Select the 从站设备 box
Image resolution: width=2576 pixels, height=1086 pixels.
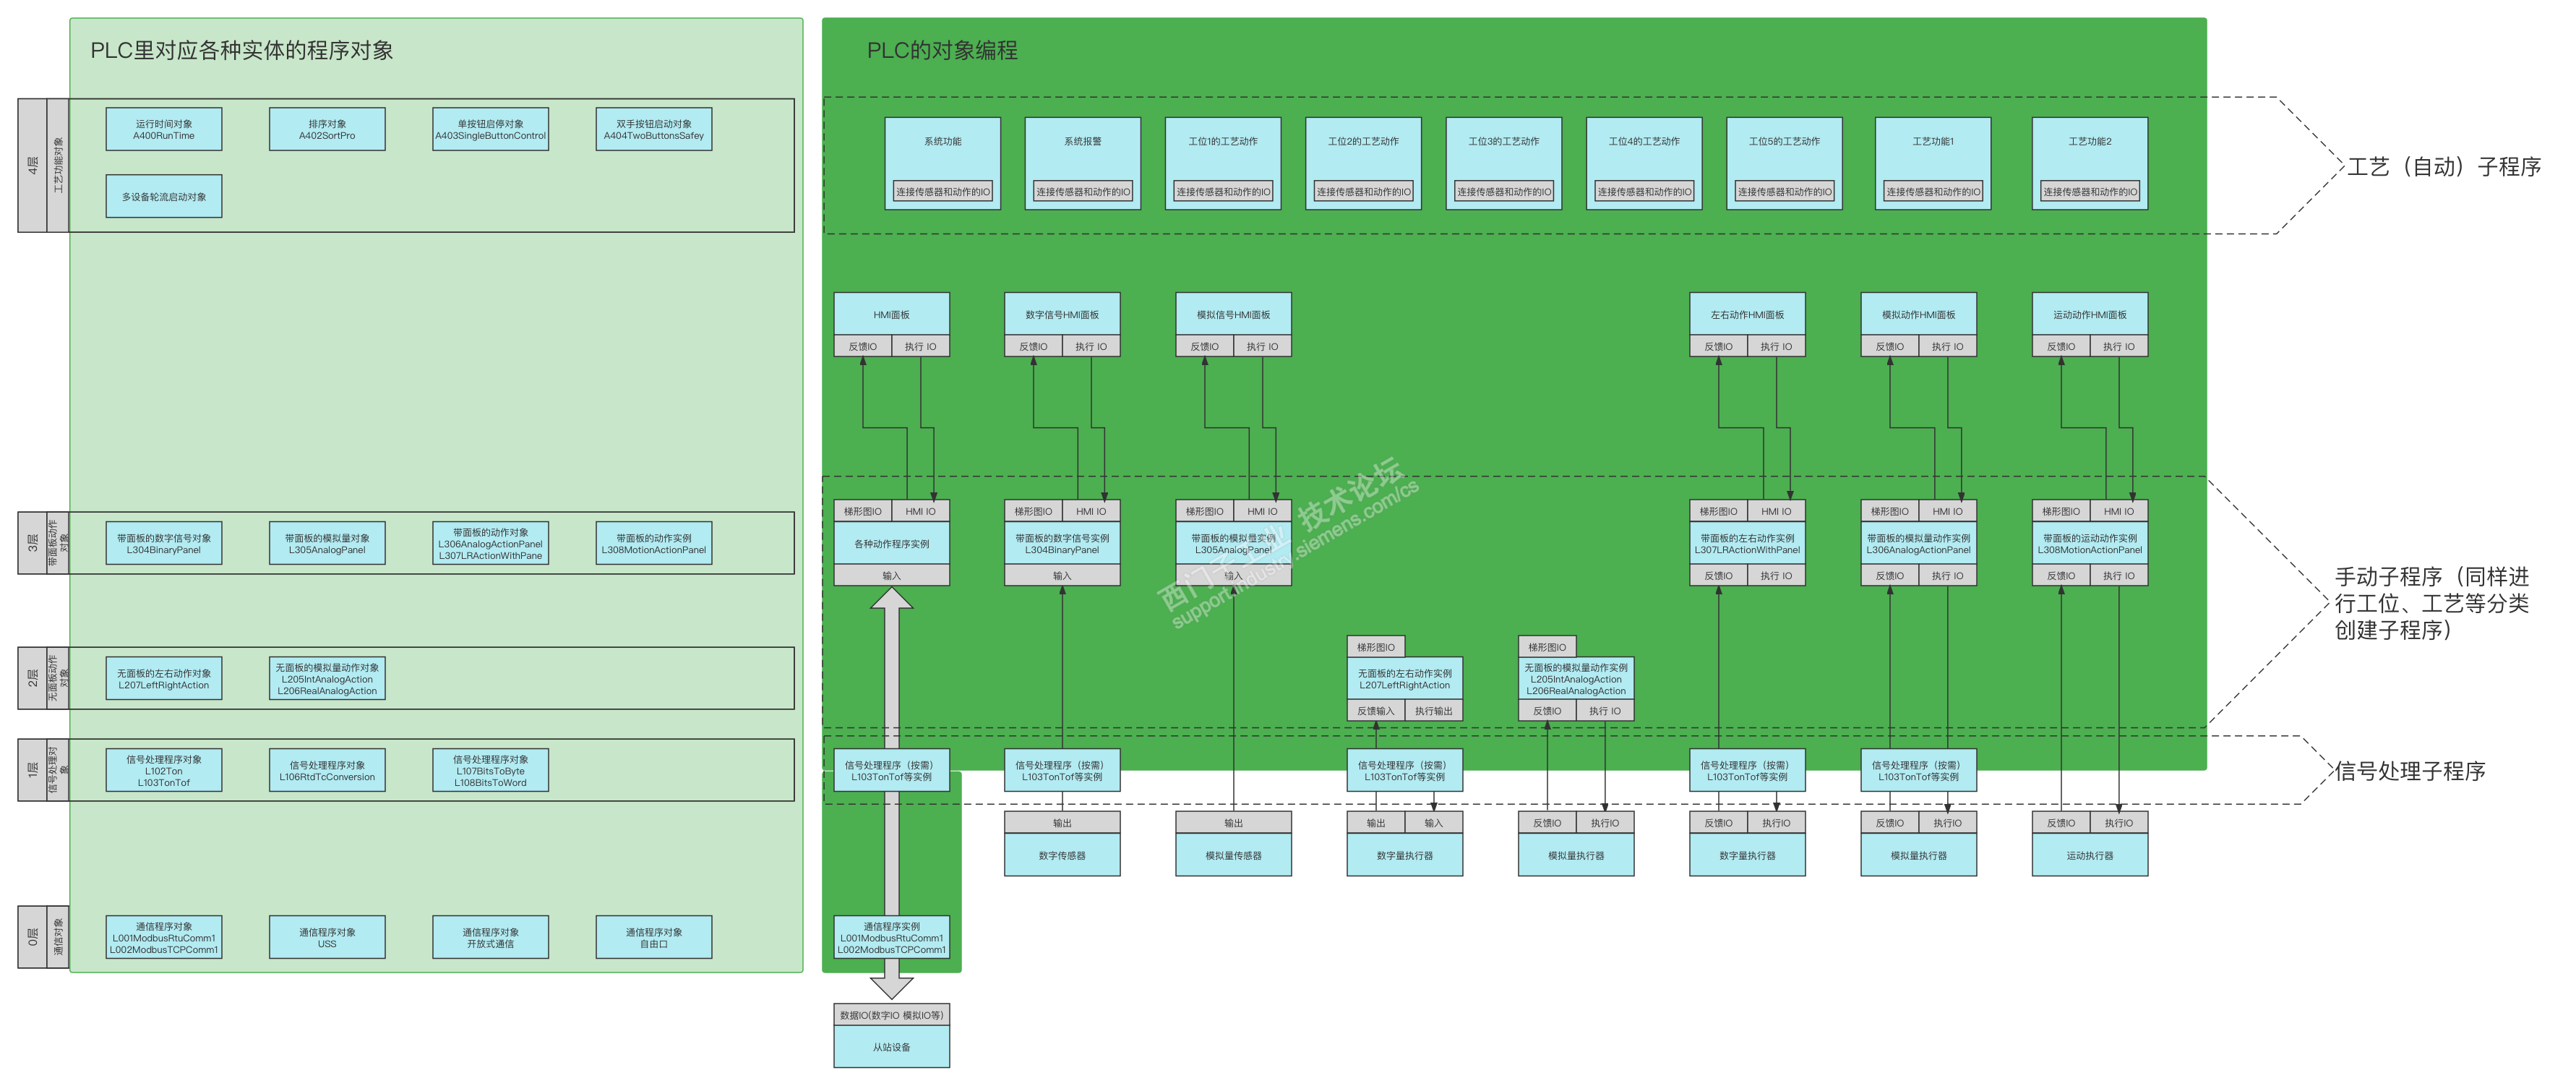coord(892,1047)
